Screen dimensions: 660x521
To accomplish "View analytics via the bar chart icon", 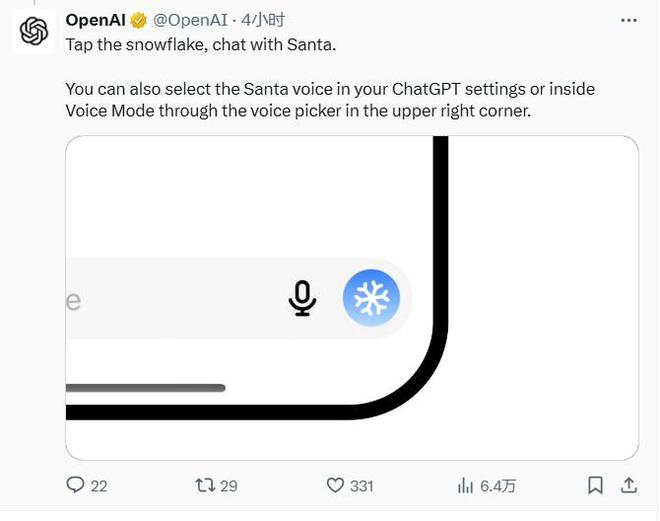I will click(465, 485).
